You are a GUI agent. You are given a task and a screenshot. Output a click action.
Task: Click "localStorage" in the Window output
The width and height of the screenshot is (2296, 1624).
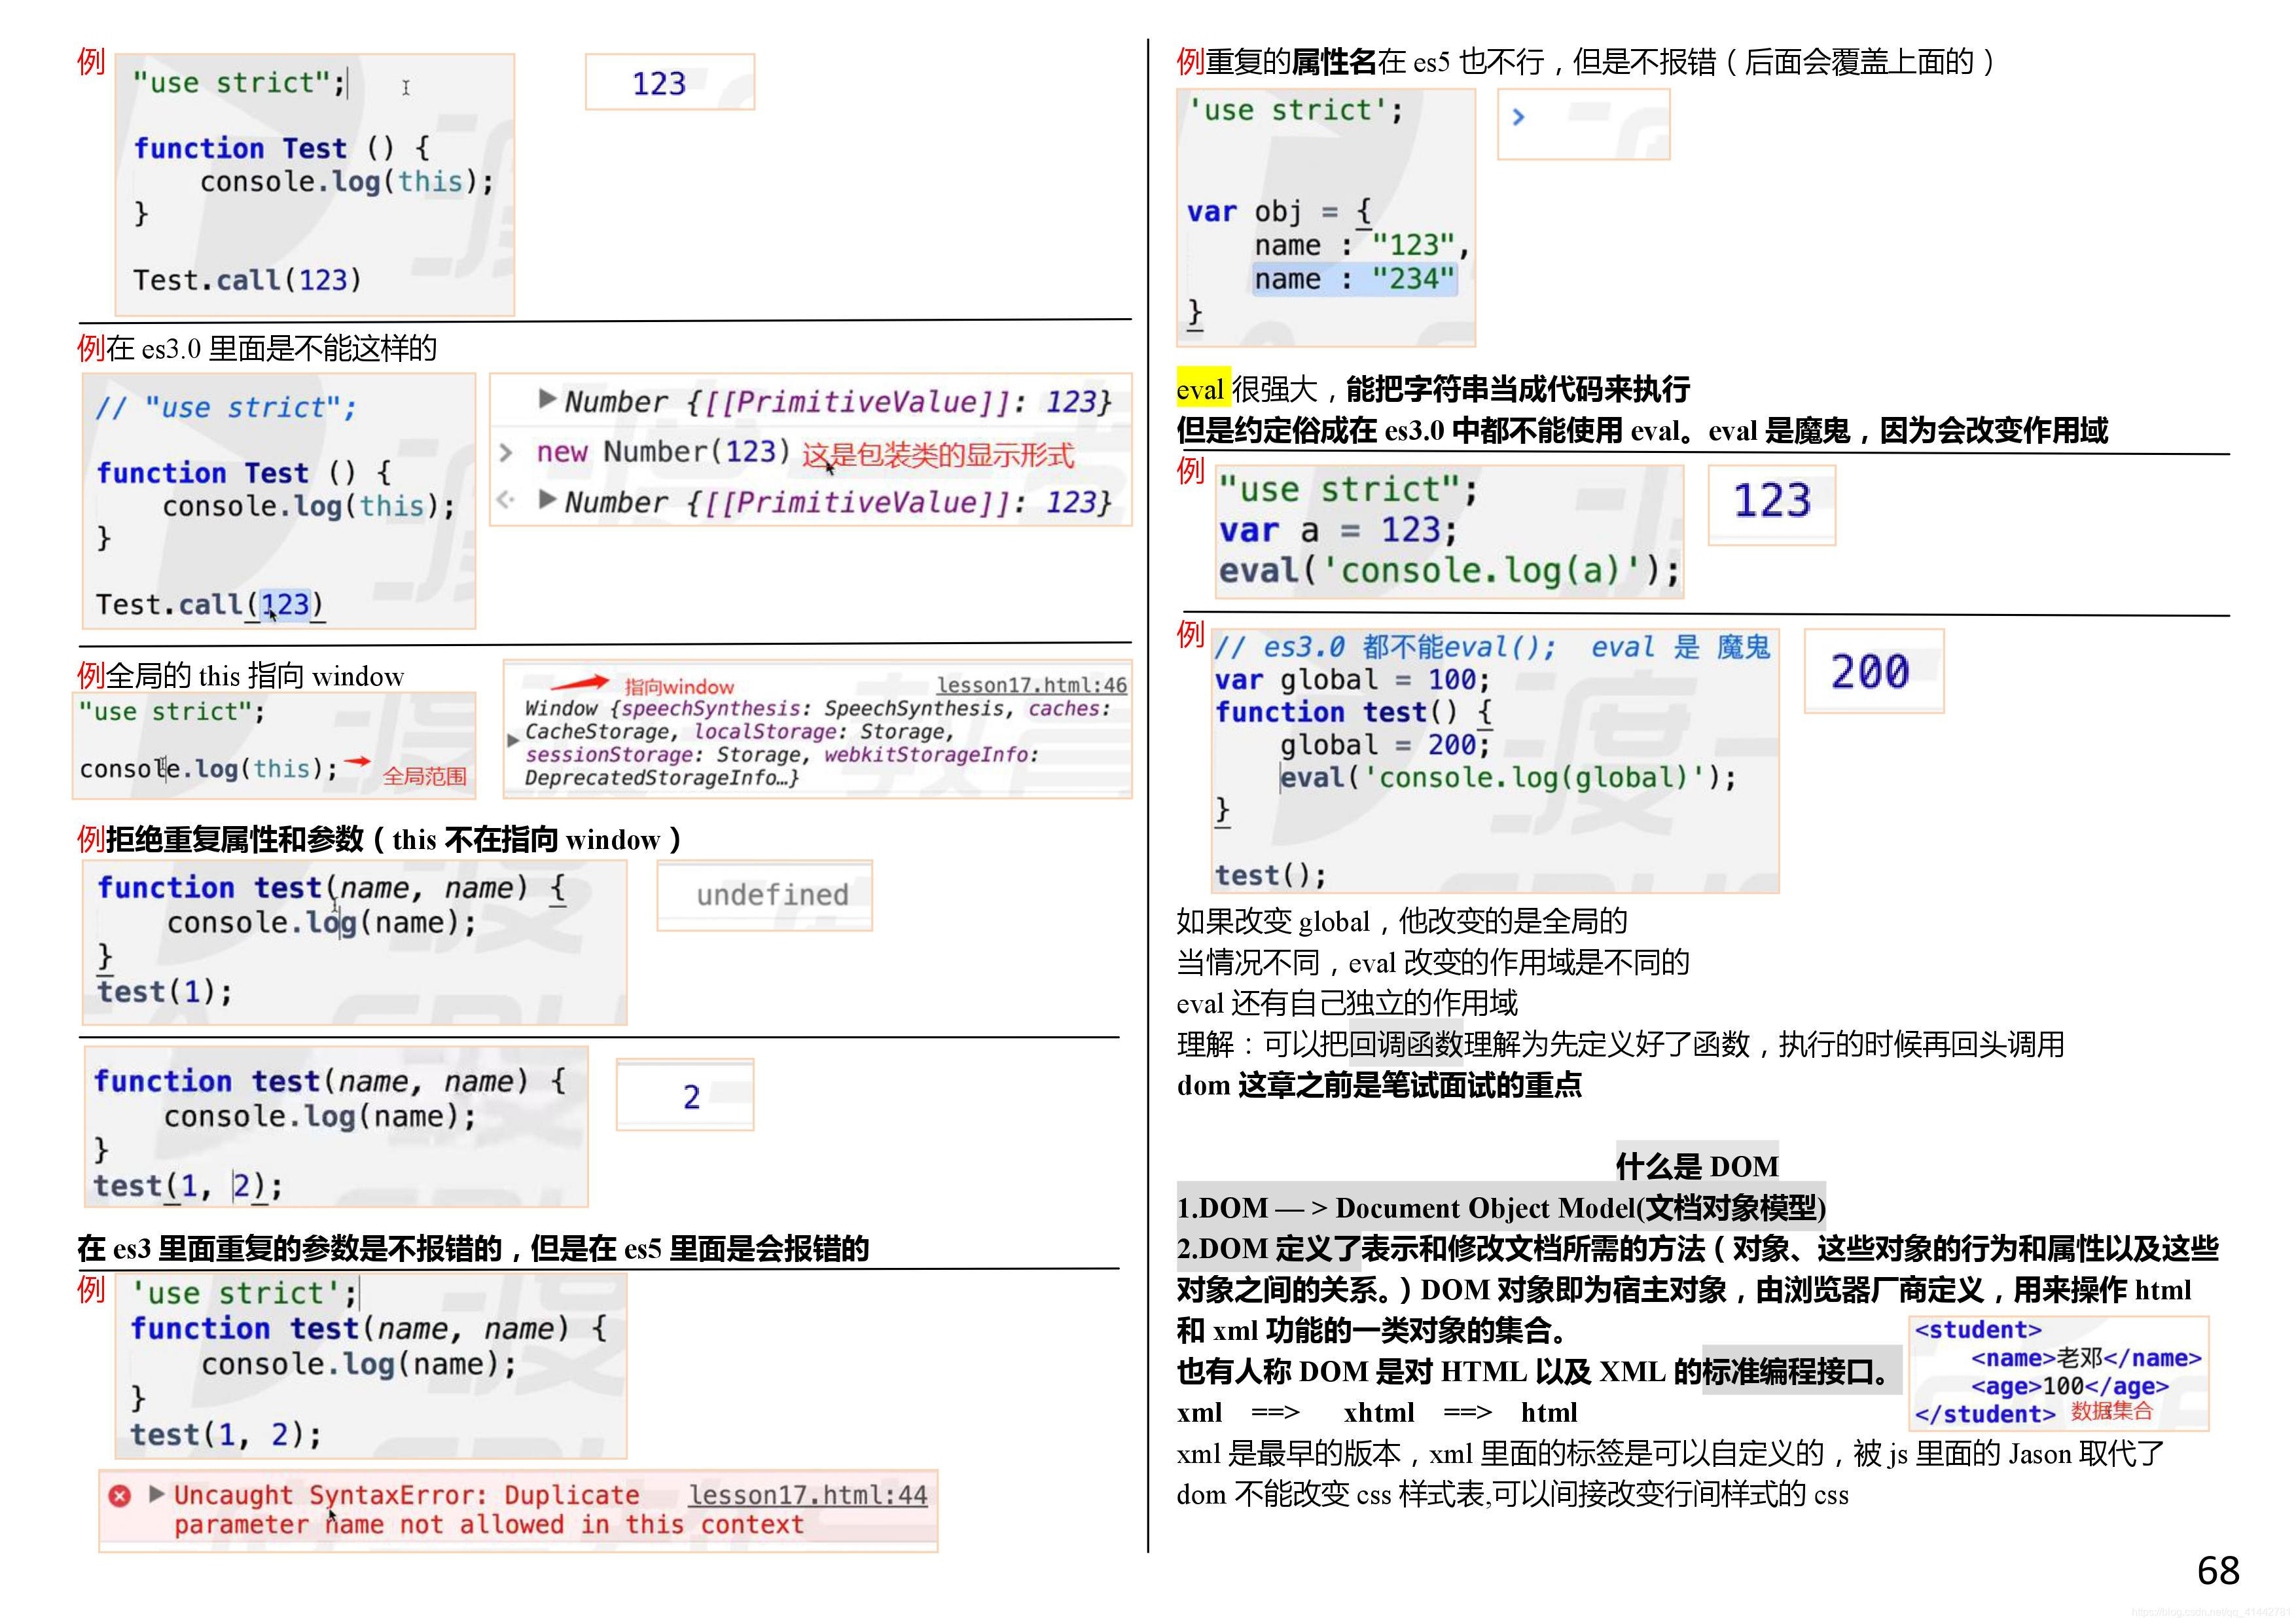tap(766, 732)
